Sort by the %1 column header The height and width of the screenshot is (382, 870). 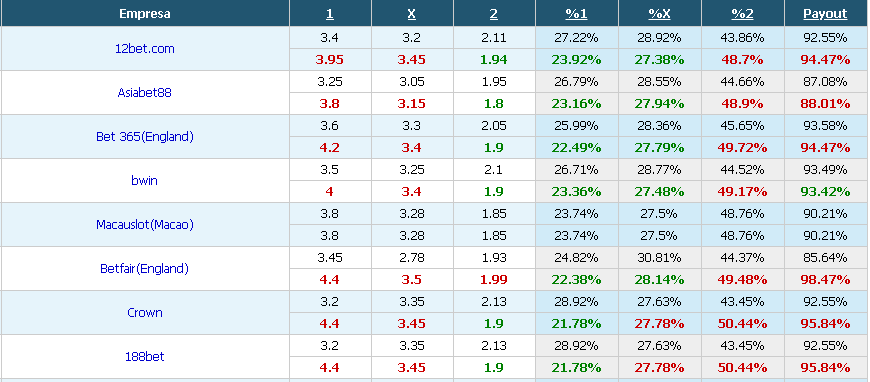(x=576, y=14)
